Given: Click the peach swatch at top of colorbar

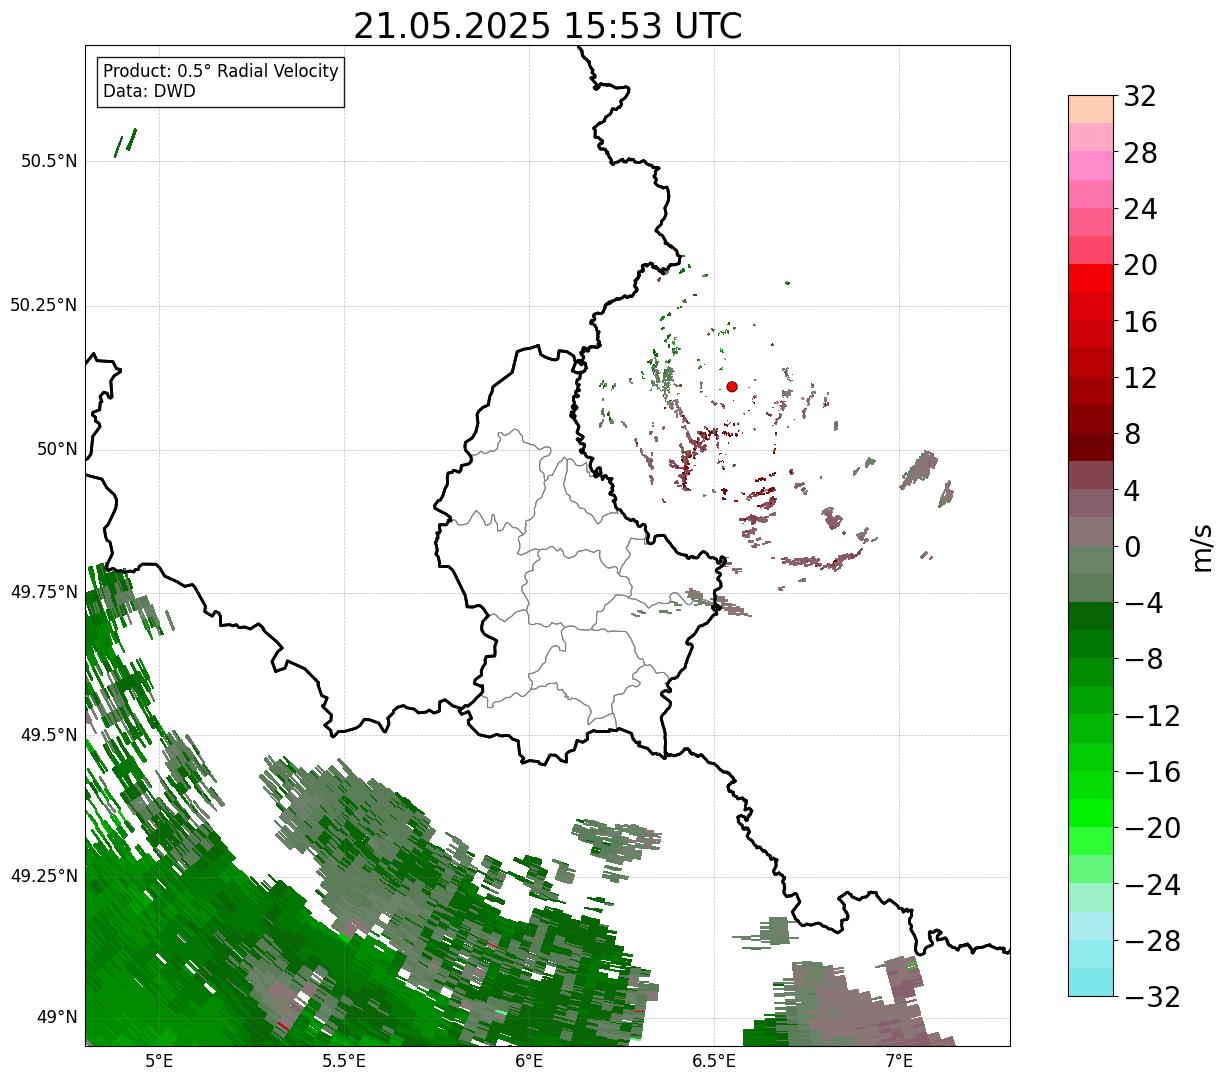Looking at the screenshot, I should coord(1091,108).
